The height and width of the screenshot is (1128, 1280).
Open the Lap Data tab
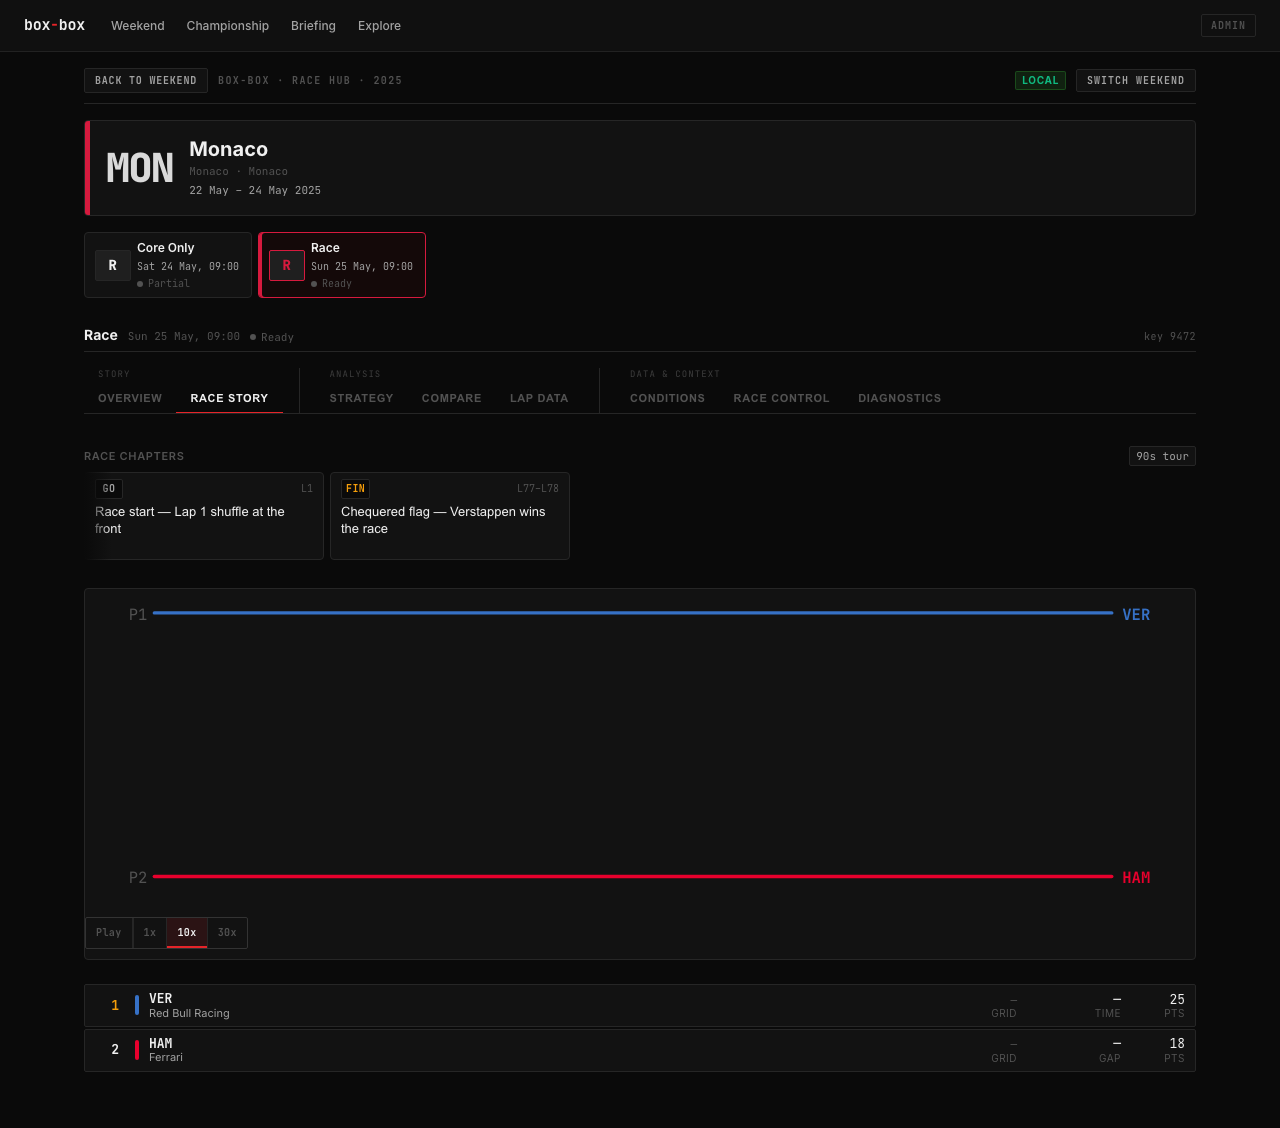[x=539, y=398]
